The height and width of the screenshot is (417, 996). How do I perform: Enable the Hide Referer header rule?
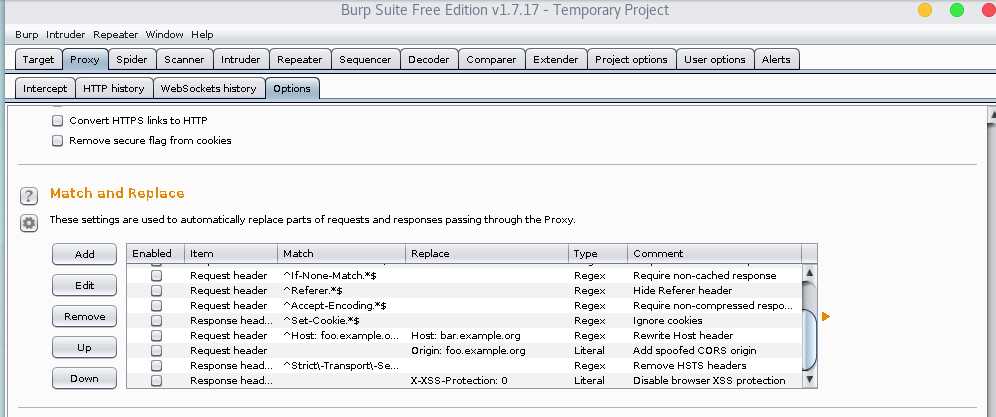[x=156, y=291]
